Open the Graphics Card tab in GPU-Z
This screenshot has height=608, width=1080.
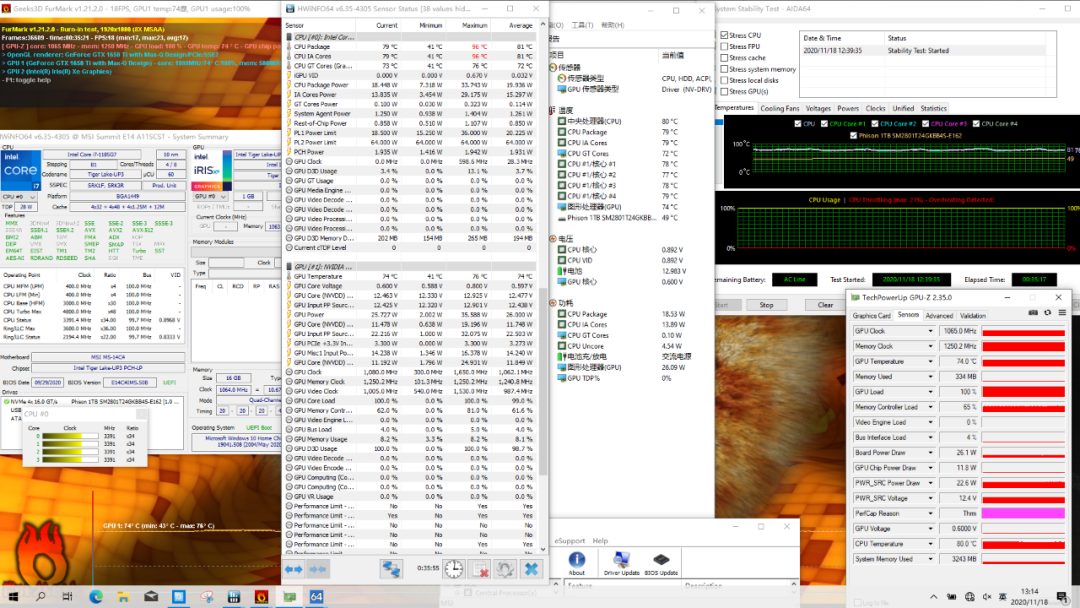click(871, 315)
